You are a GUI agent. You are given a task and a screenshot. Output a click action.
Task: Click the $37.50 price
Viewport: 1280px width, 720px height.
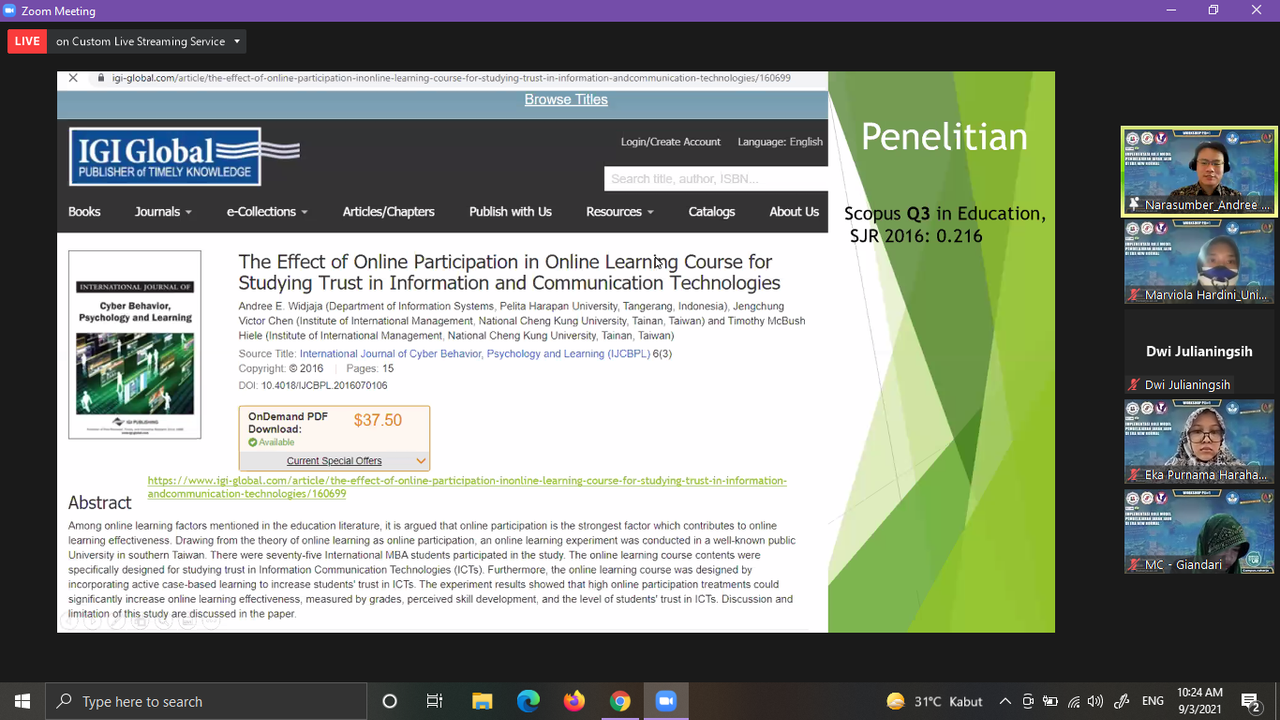click(x=378, y=420)
